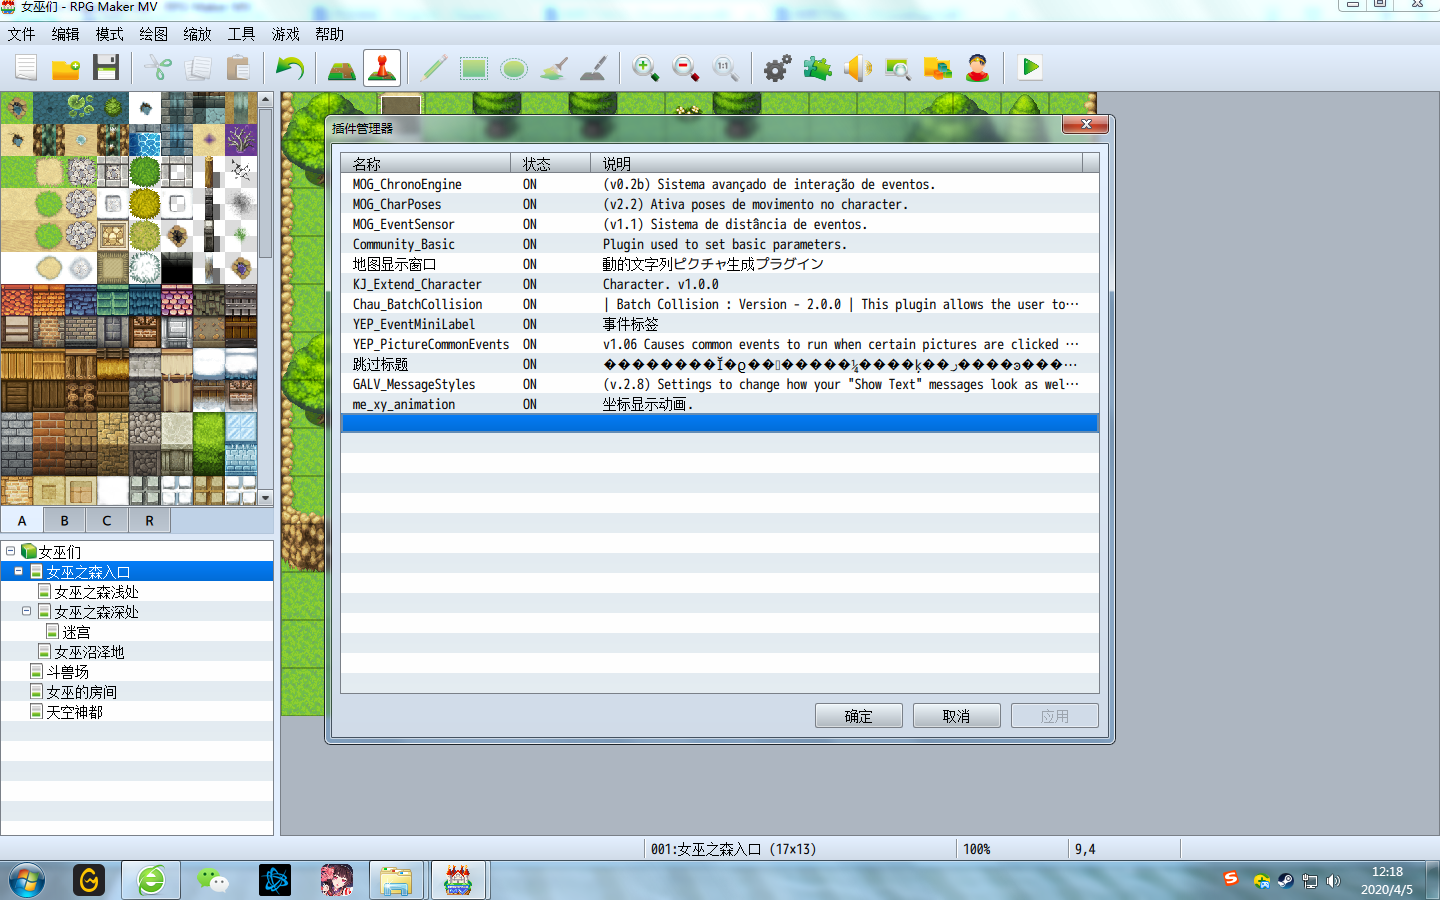Confirm plugins with the 确定 button
1440x900 pixels.
tap(858, 716)
